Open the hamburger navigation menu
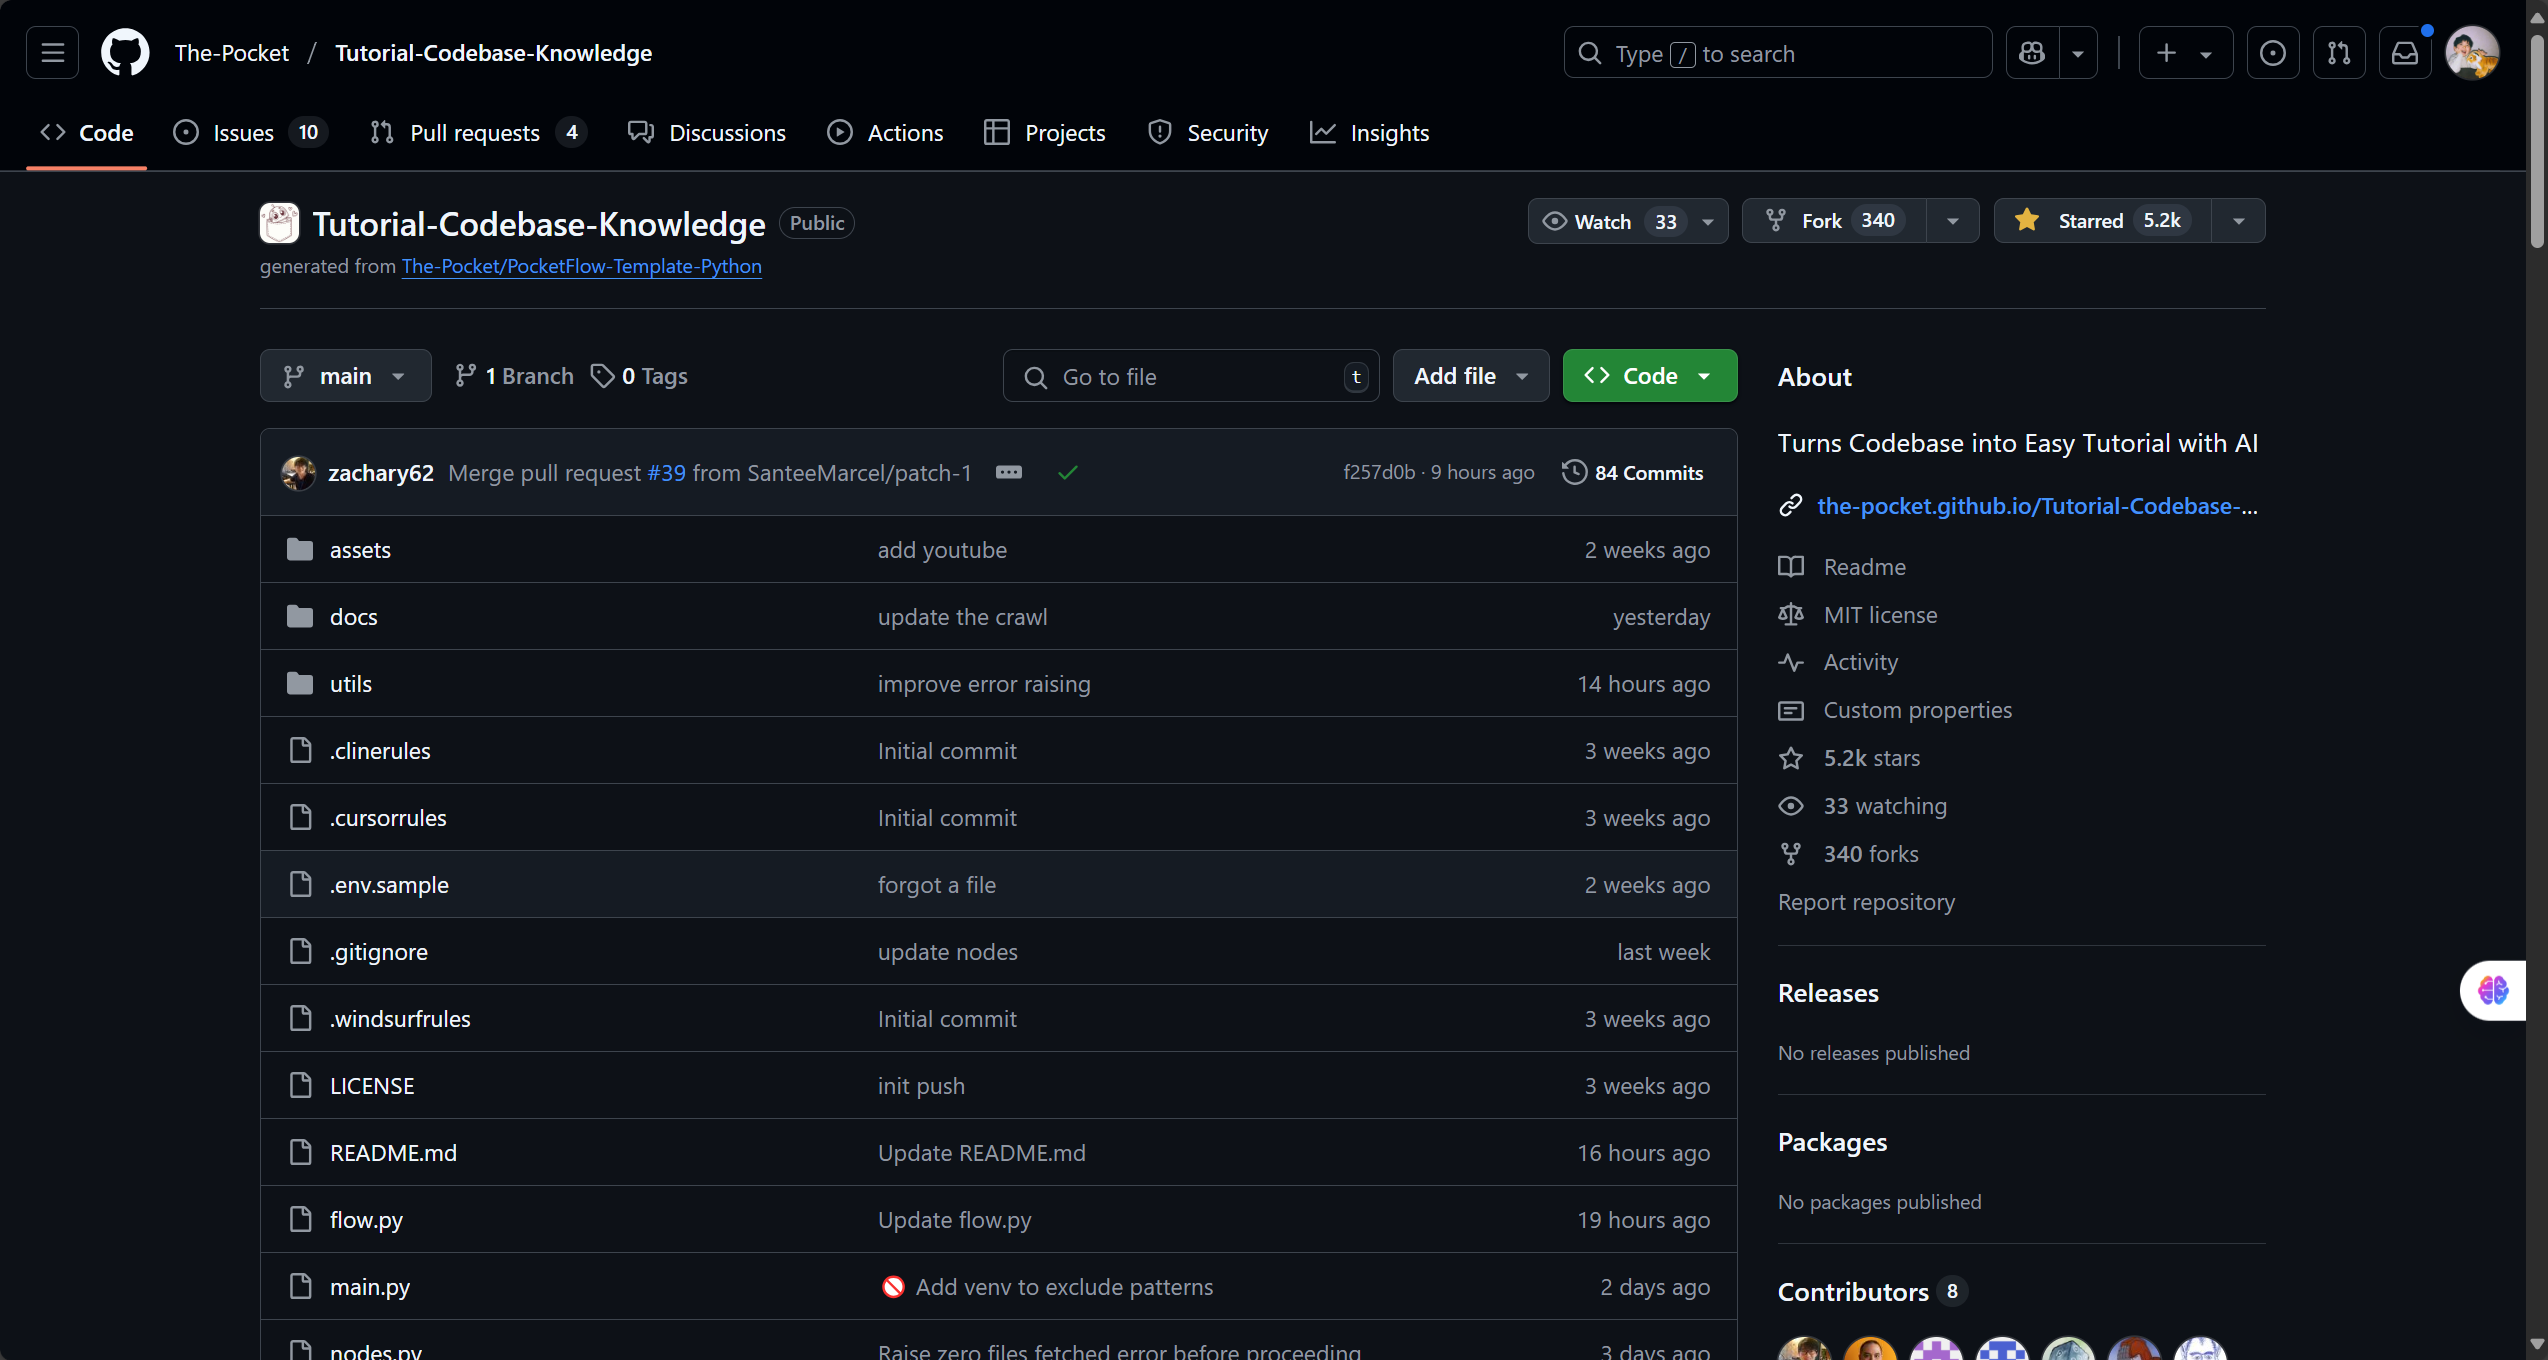The width and height of the screenshot is (2548, 1360). coord(52,53)
